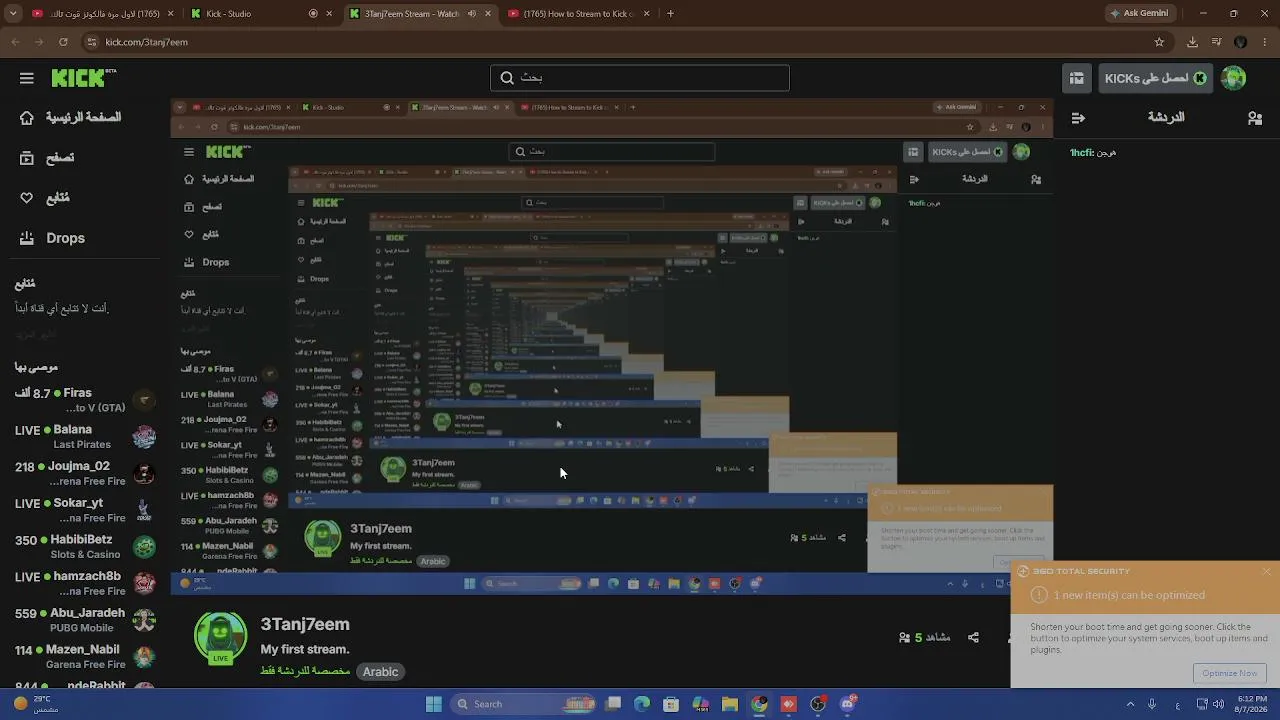The width and height of the screenshot is (1280, 720).
Task: Expand the system tray hidden icons chevron
Action: [x=1130, y=704]
